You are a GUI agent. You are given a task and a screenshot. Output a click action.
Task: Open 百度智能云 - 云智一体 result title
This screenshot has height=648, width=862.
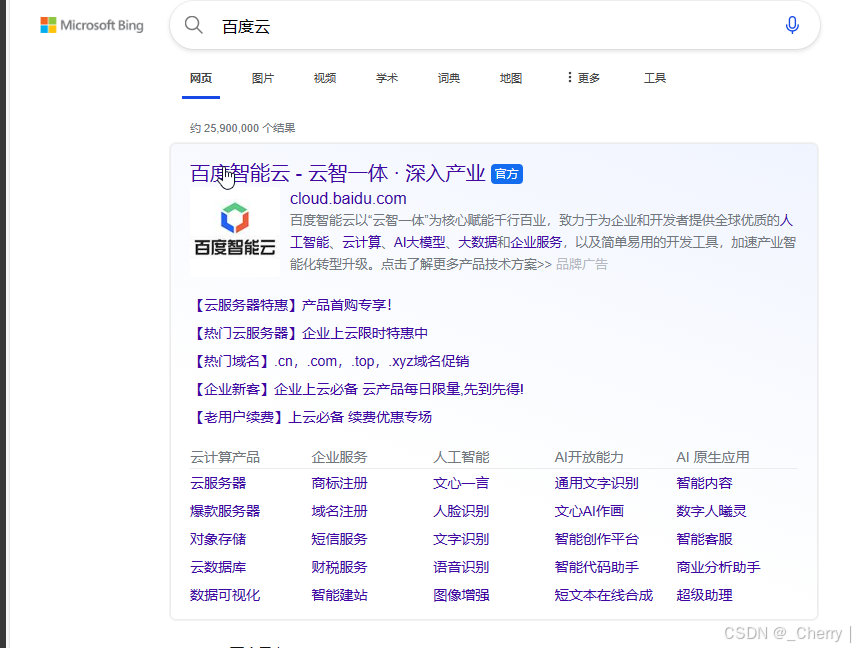click(x=338, y=174)
